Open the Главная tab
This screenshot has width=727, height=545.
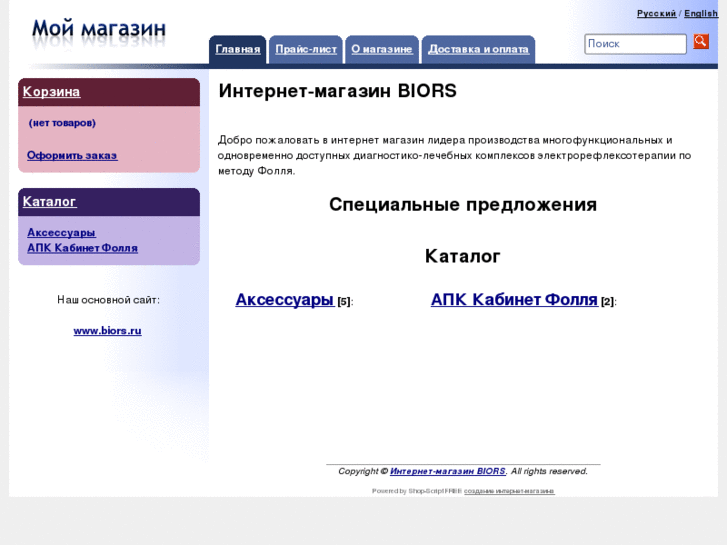click(237, 49)
